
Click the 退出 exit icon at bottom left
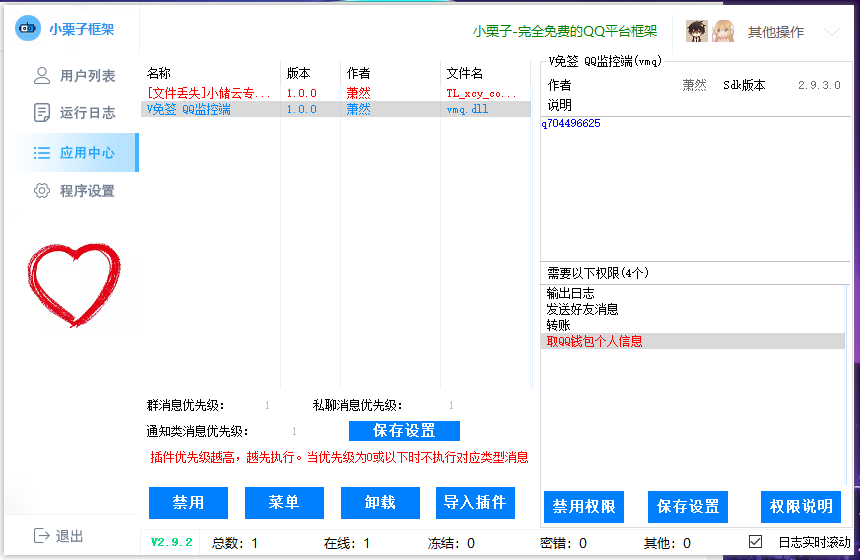tap(42, 536)
